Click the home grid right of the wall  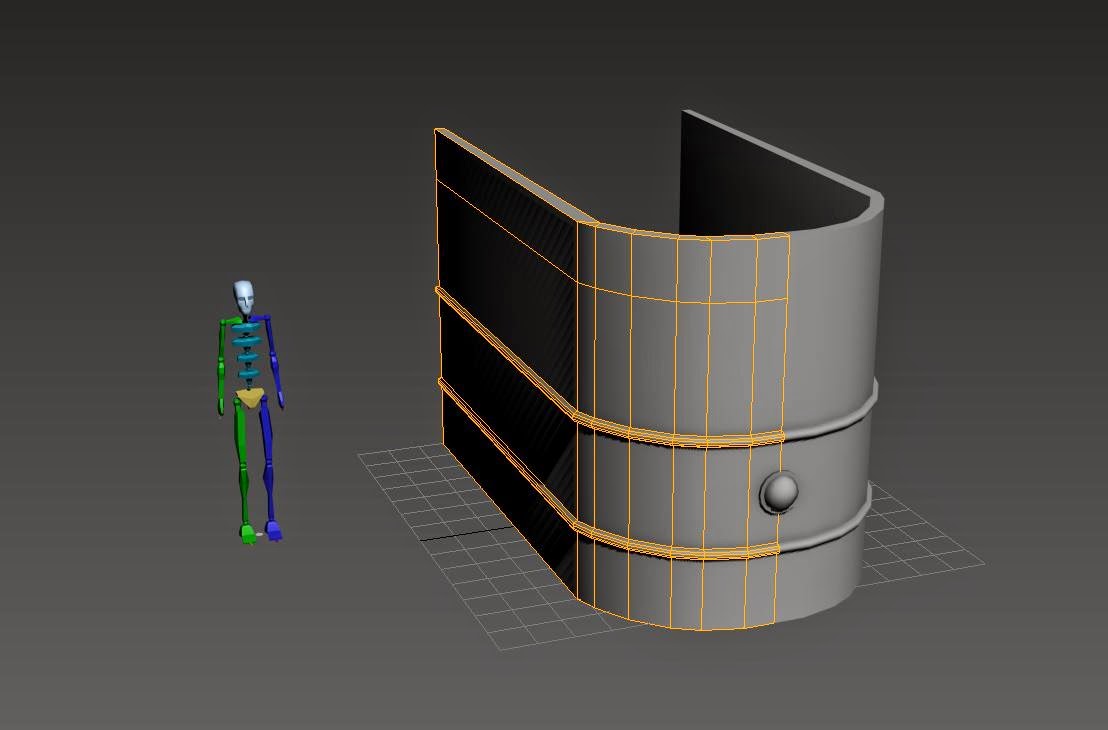(x=919, y=537)
